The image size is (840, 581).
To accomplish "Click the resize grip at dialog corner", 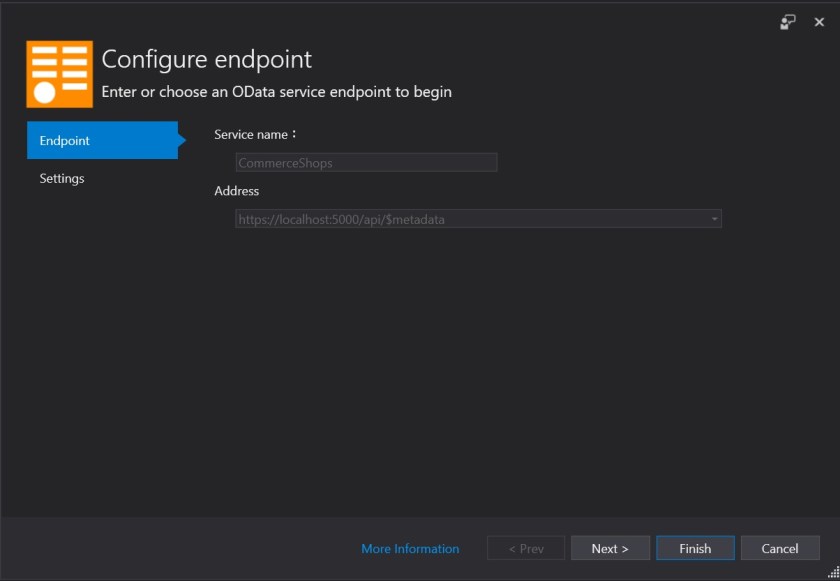I will (832, 573).
